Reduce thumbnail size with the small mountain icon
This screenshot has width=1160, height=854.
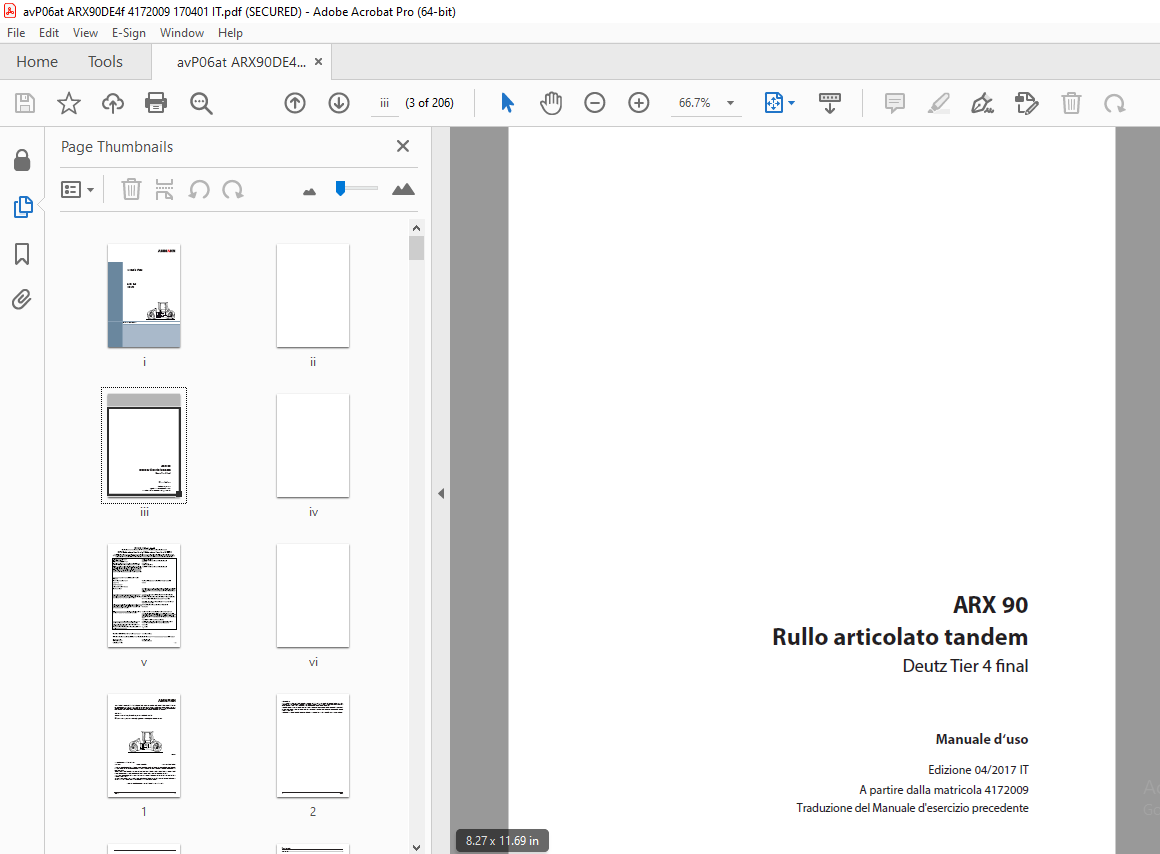309,191
